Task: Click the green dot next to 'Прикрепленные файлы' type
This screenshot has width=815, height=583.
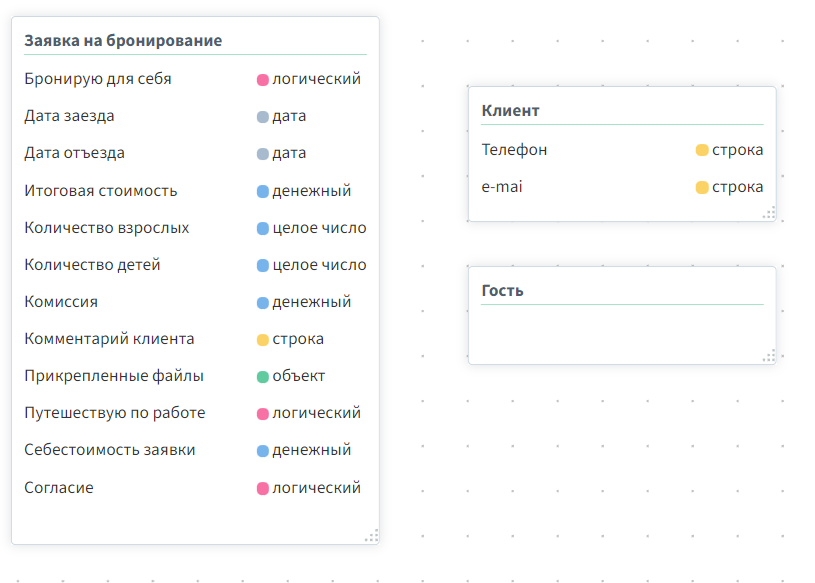Action: [x=263, y=377]
